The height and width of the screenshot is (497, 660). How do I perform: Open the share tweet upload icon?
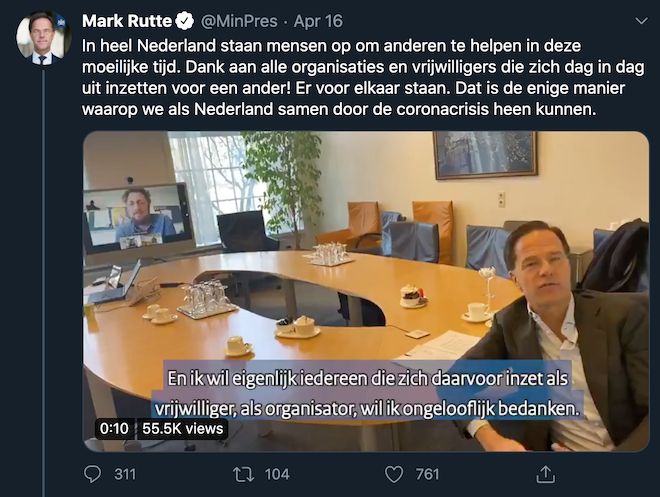pos(546,474)
